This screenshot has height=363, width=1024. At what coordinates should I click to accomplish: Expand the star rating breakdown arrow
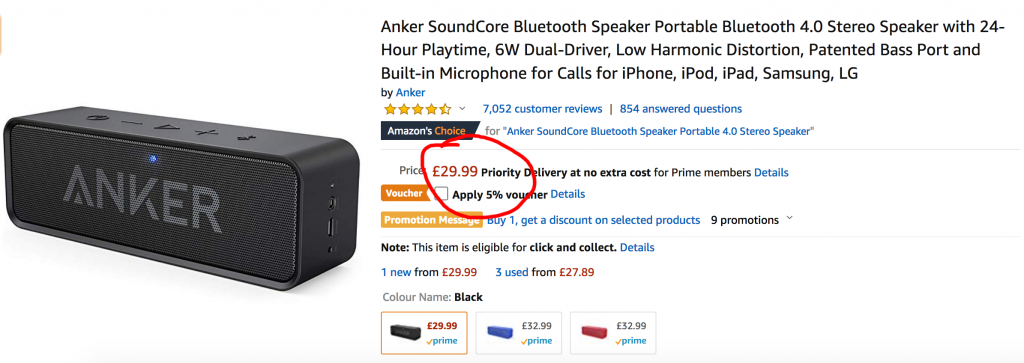click(x=462, y=108)
